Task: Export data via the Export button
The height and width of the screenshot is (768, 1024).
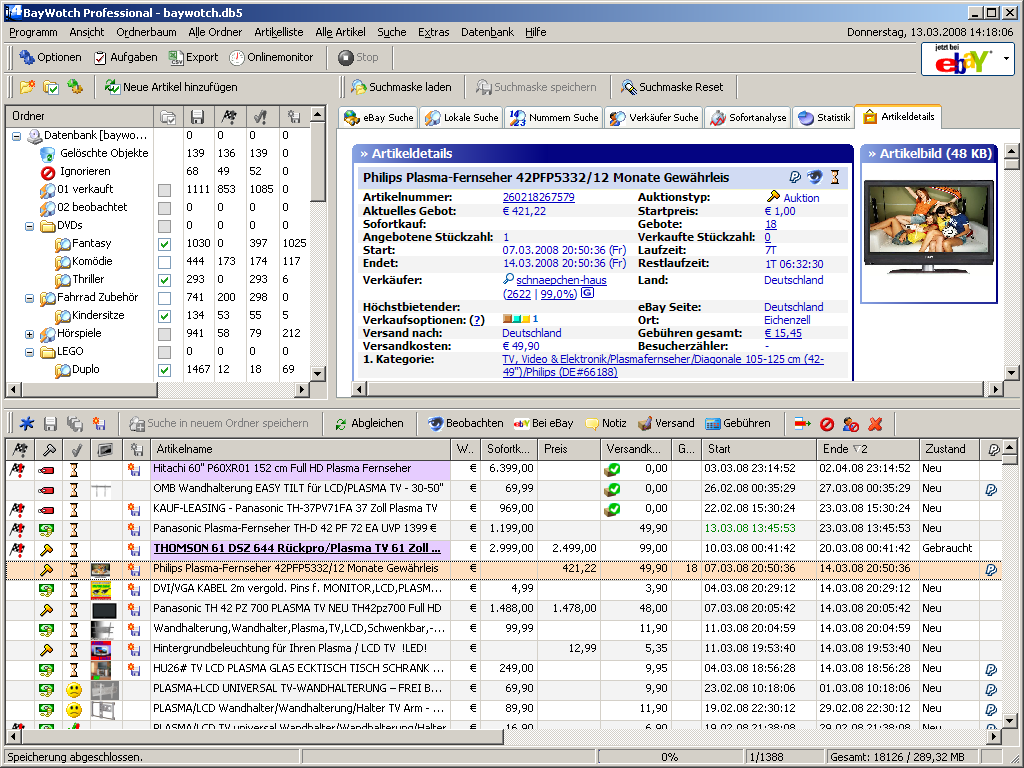Action: (193, 57)
